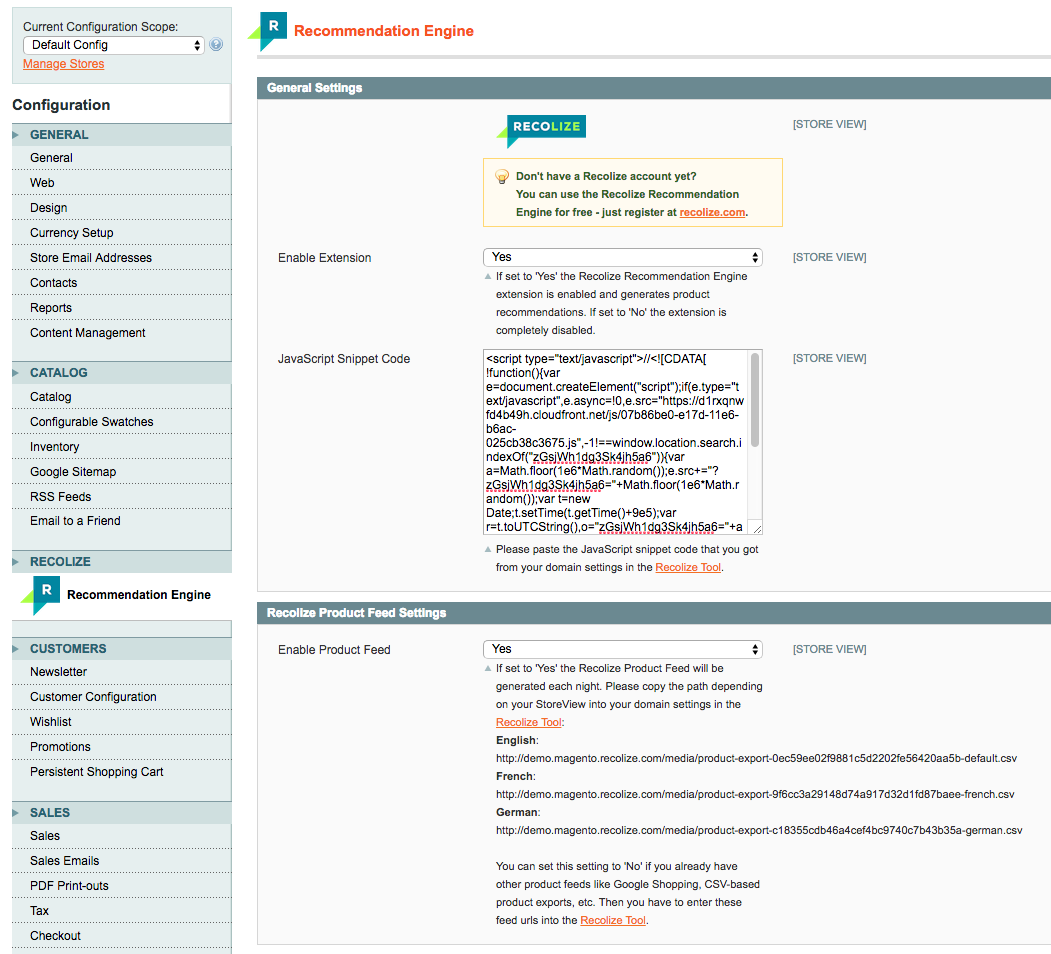Open the Sales Emails tab

click(x=121, y=861)
